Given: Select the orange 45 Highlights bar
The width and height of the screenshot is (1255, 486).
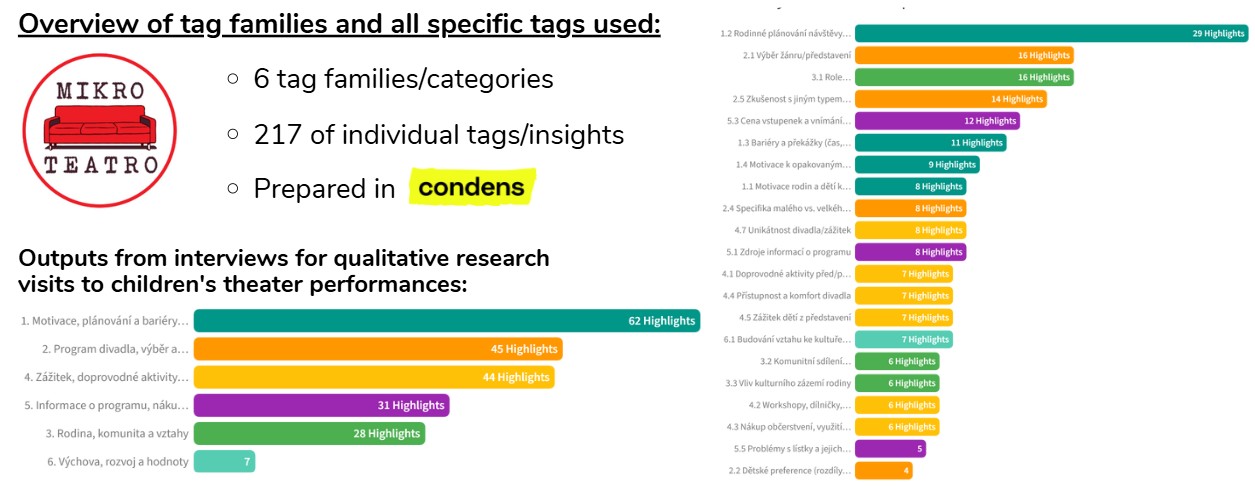Looking at the screenshot, I should [378, 349].
